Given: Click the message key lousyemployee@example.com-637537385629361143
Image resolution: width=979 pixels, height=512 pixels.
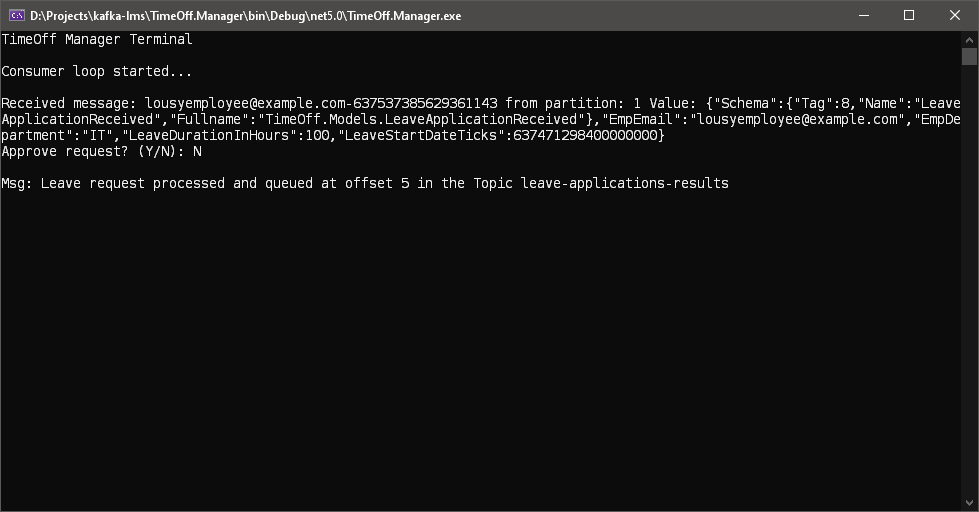Looking at the screenshot, I should click(x=321, y=104).
